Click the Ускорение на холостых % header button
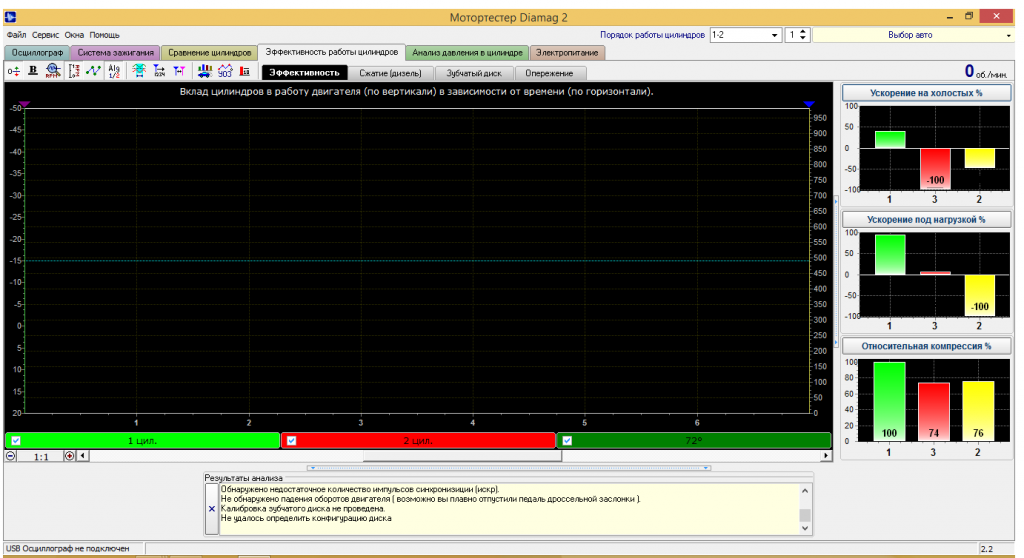This screenshot has width=1024, height=558. [926, 93]
